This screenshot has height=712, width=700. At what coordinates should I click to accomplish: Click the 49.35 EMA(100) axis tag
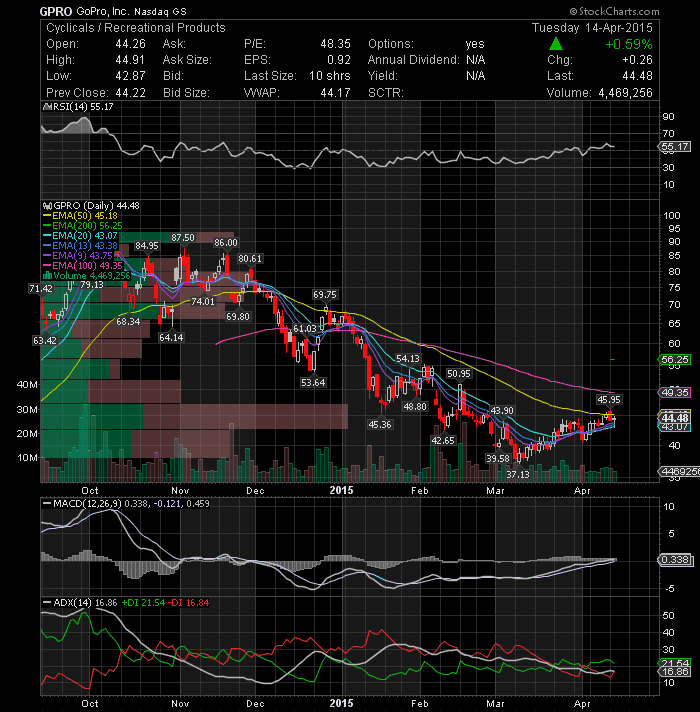[675, 393]
